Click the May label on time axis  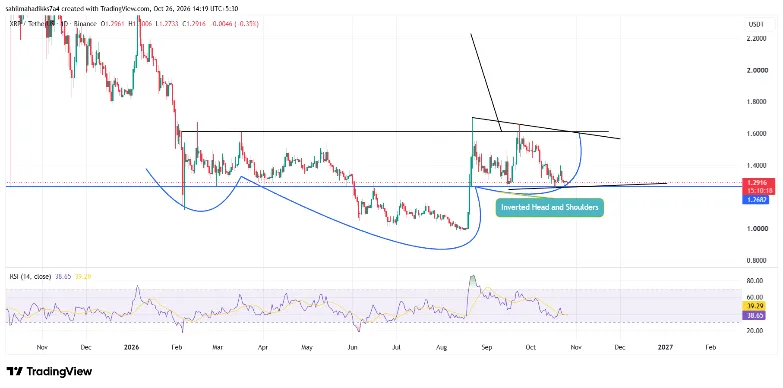[307, 347]
